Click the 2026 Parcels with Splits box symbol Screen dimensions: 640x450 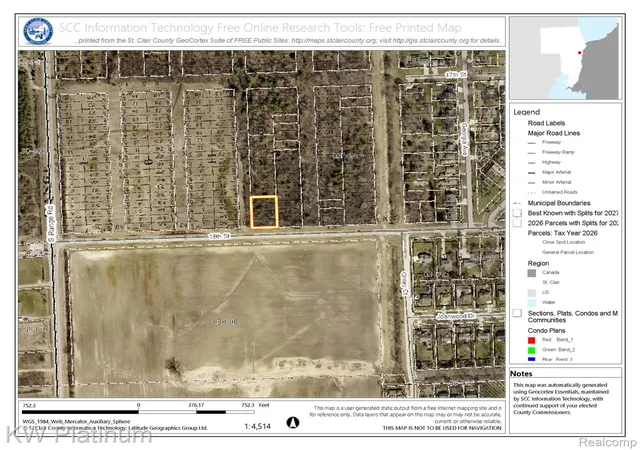[518, 223]
